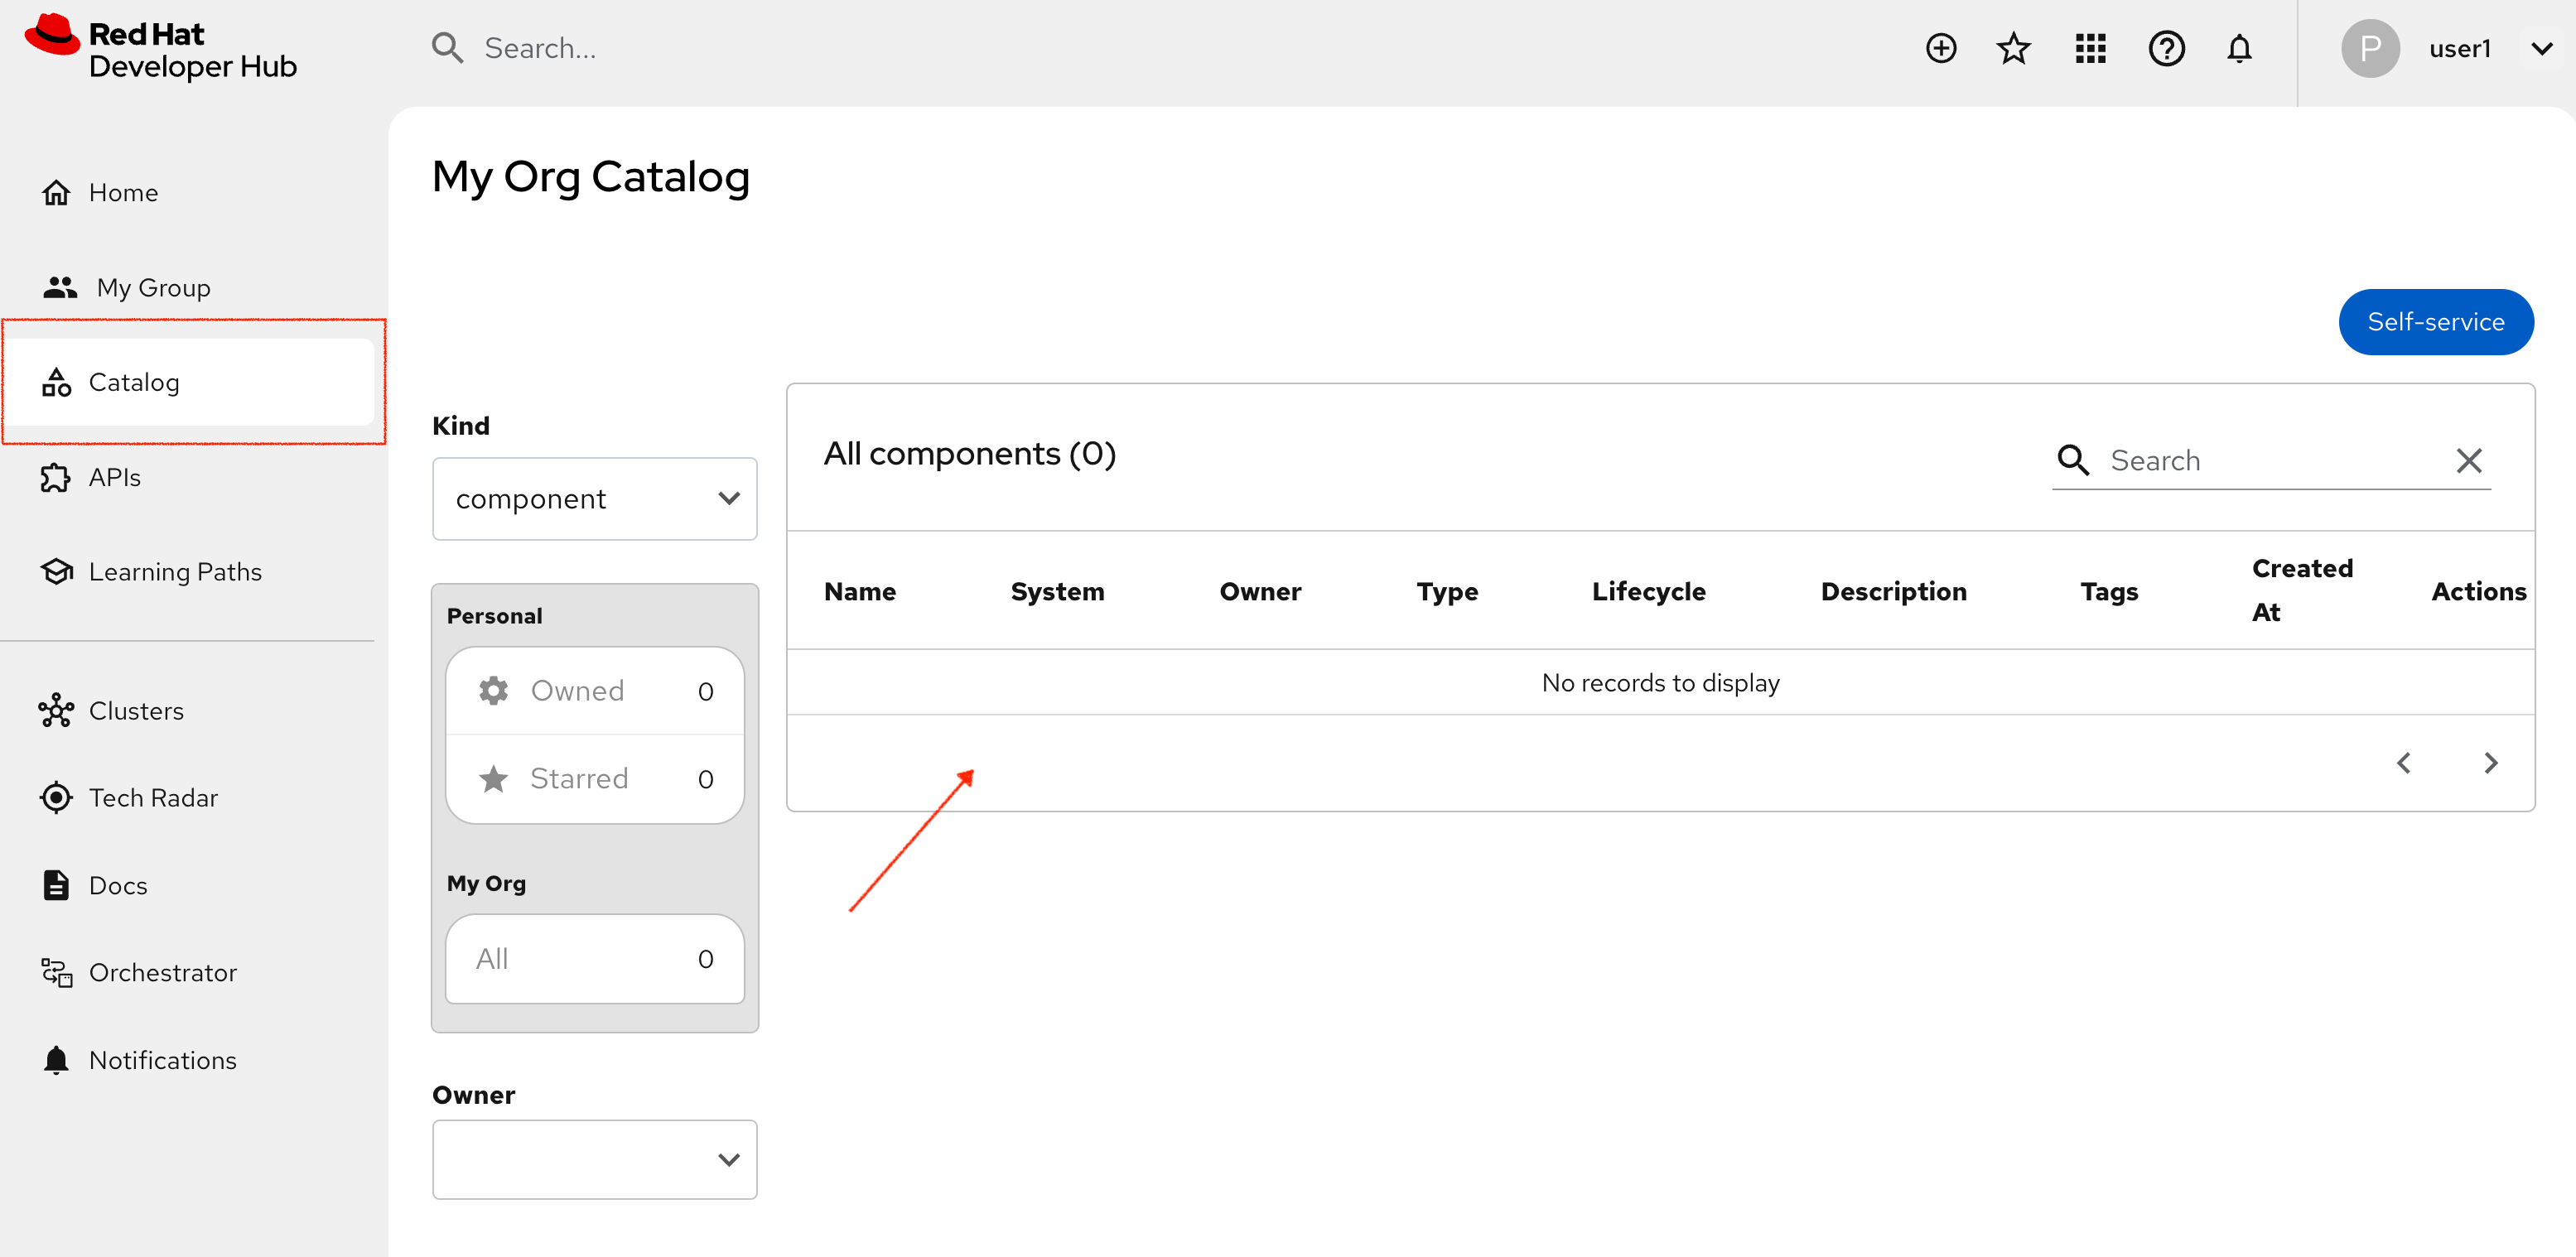Select the Owned personal filter

[594, 689]
